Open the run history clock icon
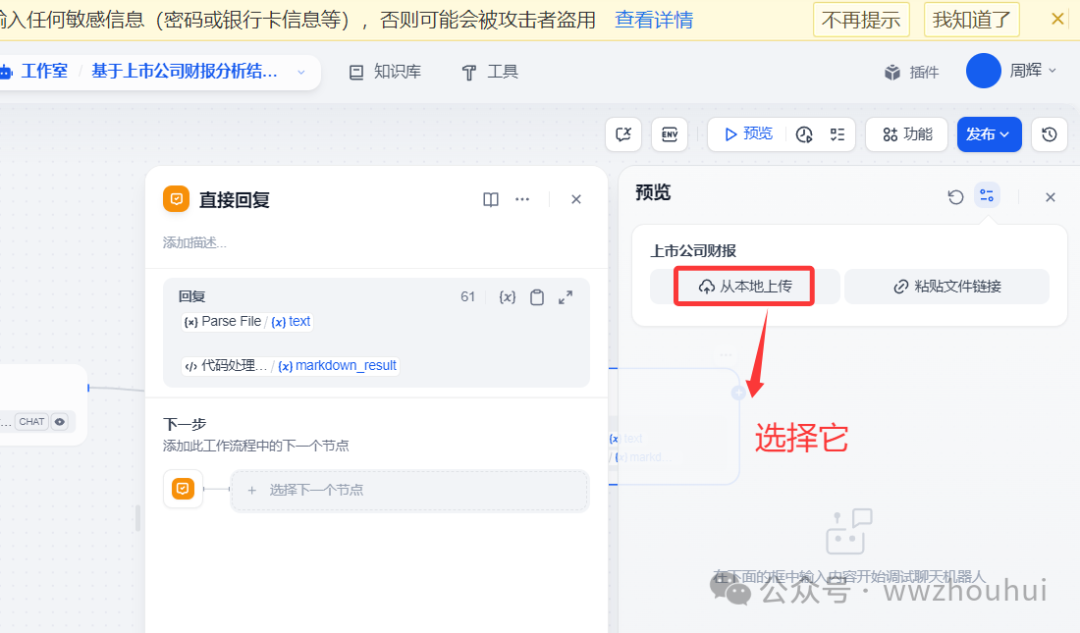The image size is (1080, 633). point(804,134)
